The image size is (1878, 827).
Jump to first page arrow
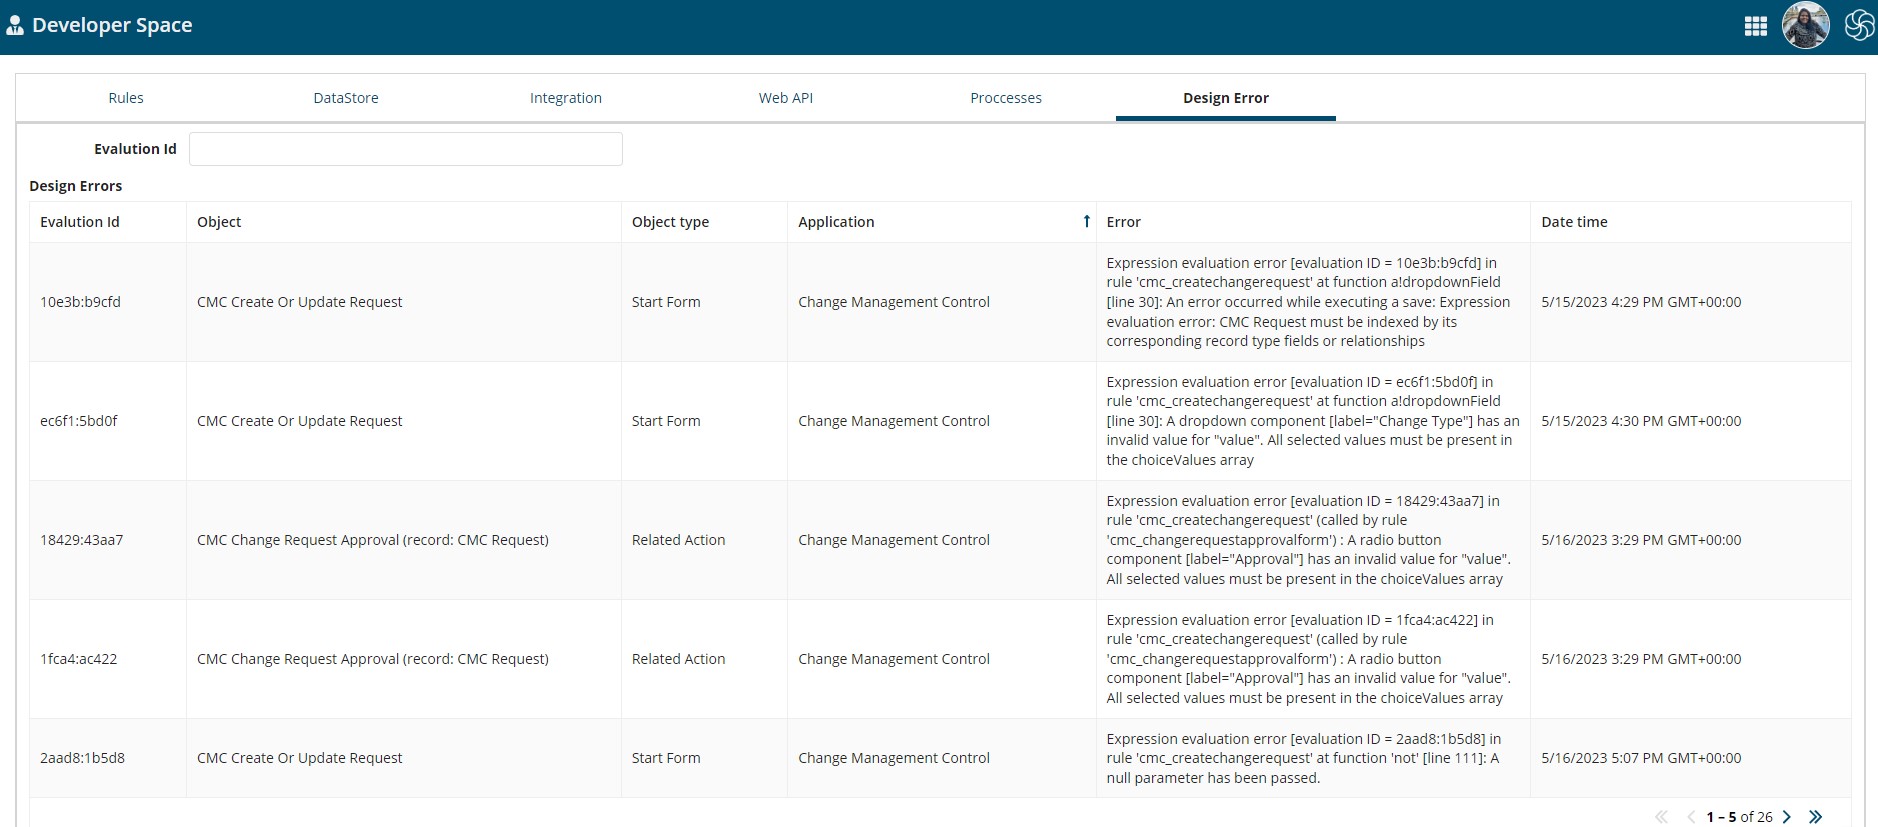tap(1661, 817)
